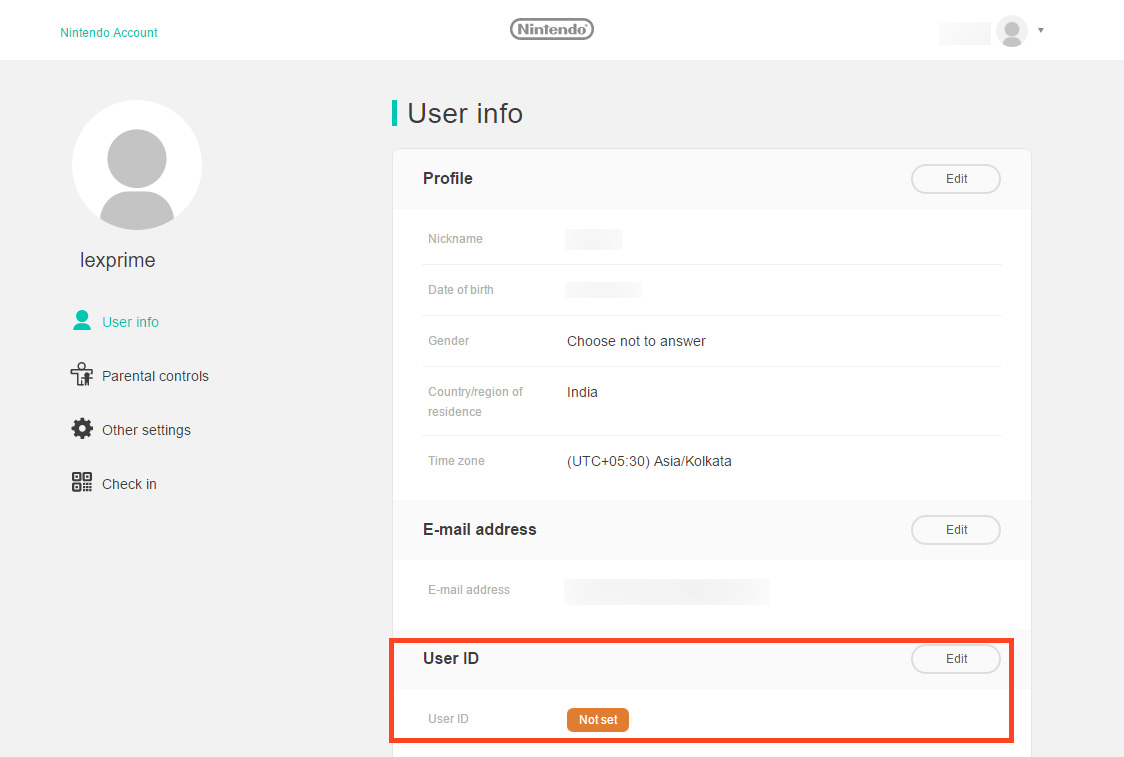Screen dimensions: 1124x757
Task: Click the Nintendo logo in header
Action: tap(551, 30)
